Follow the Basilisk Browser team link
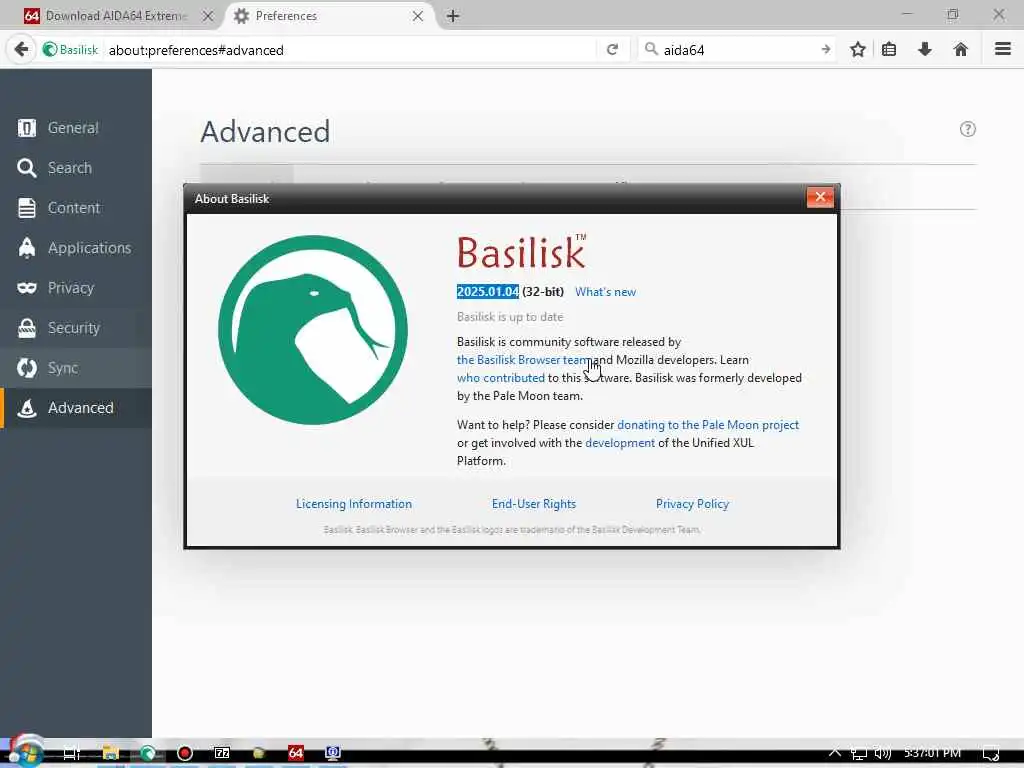This screenshot has height=768, width=1024. pos(525,360)
